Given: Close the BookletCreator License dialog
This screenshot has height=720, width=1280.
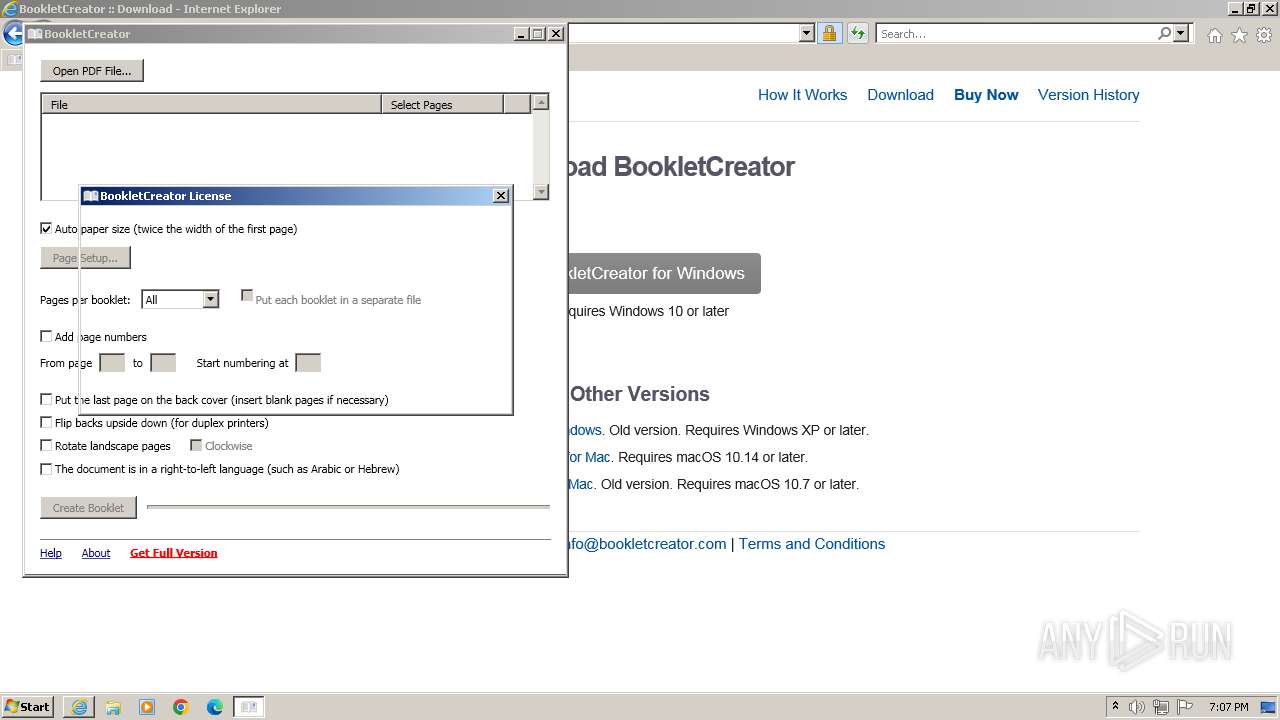Looking at the screenshot, I should point(501,196).
